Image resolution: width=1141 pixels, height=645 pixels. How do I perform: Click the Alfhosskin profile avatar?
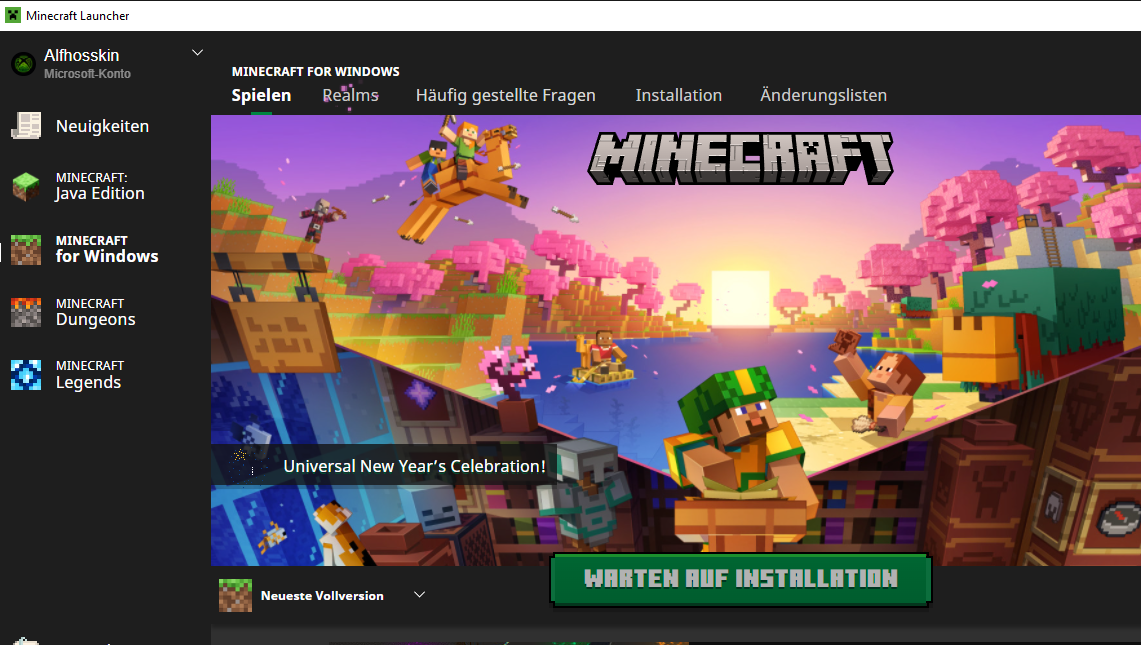click(22, 63)
